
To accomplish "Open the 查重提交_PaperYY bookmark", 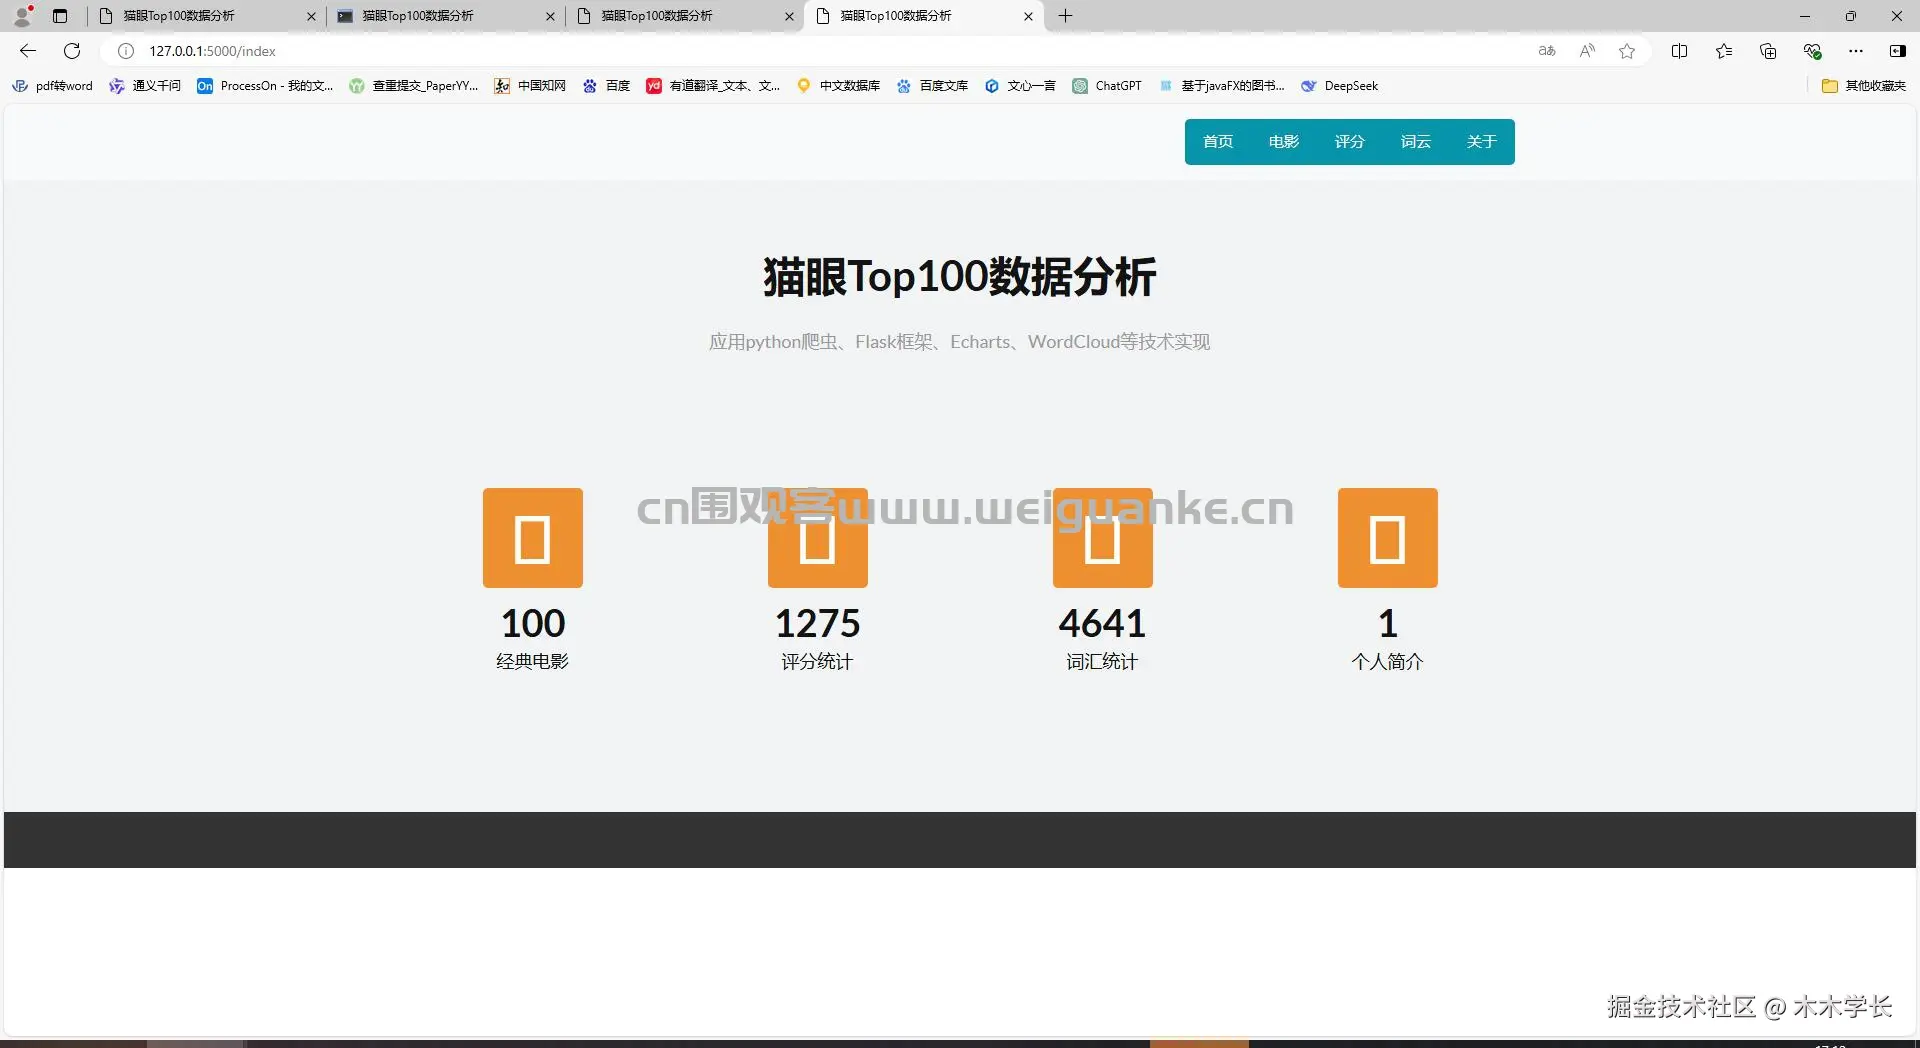I will tap(413, 86).
